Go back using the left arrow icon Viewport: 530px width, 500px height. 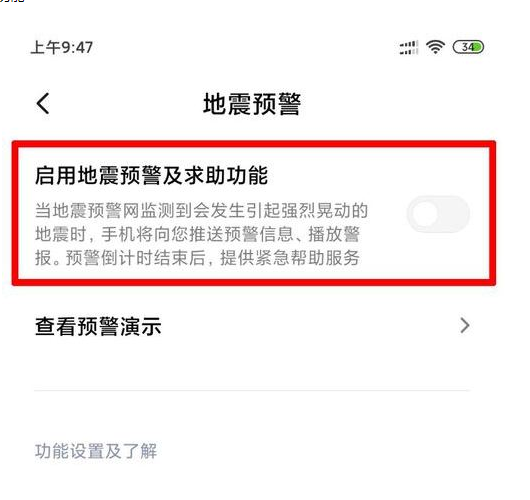[x=43, y=103]
